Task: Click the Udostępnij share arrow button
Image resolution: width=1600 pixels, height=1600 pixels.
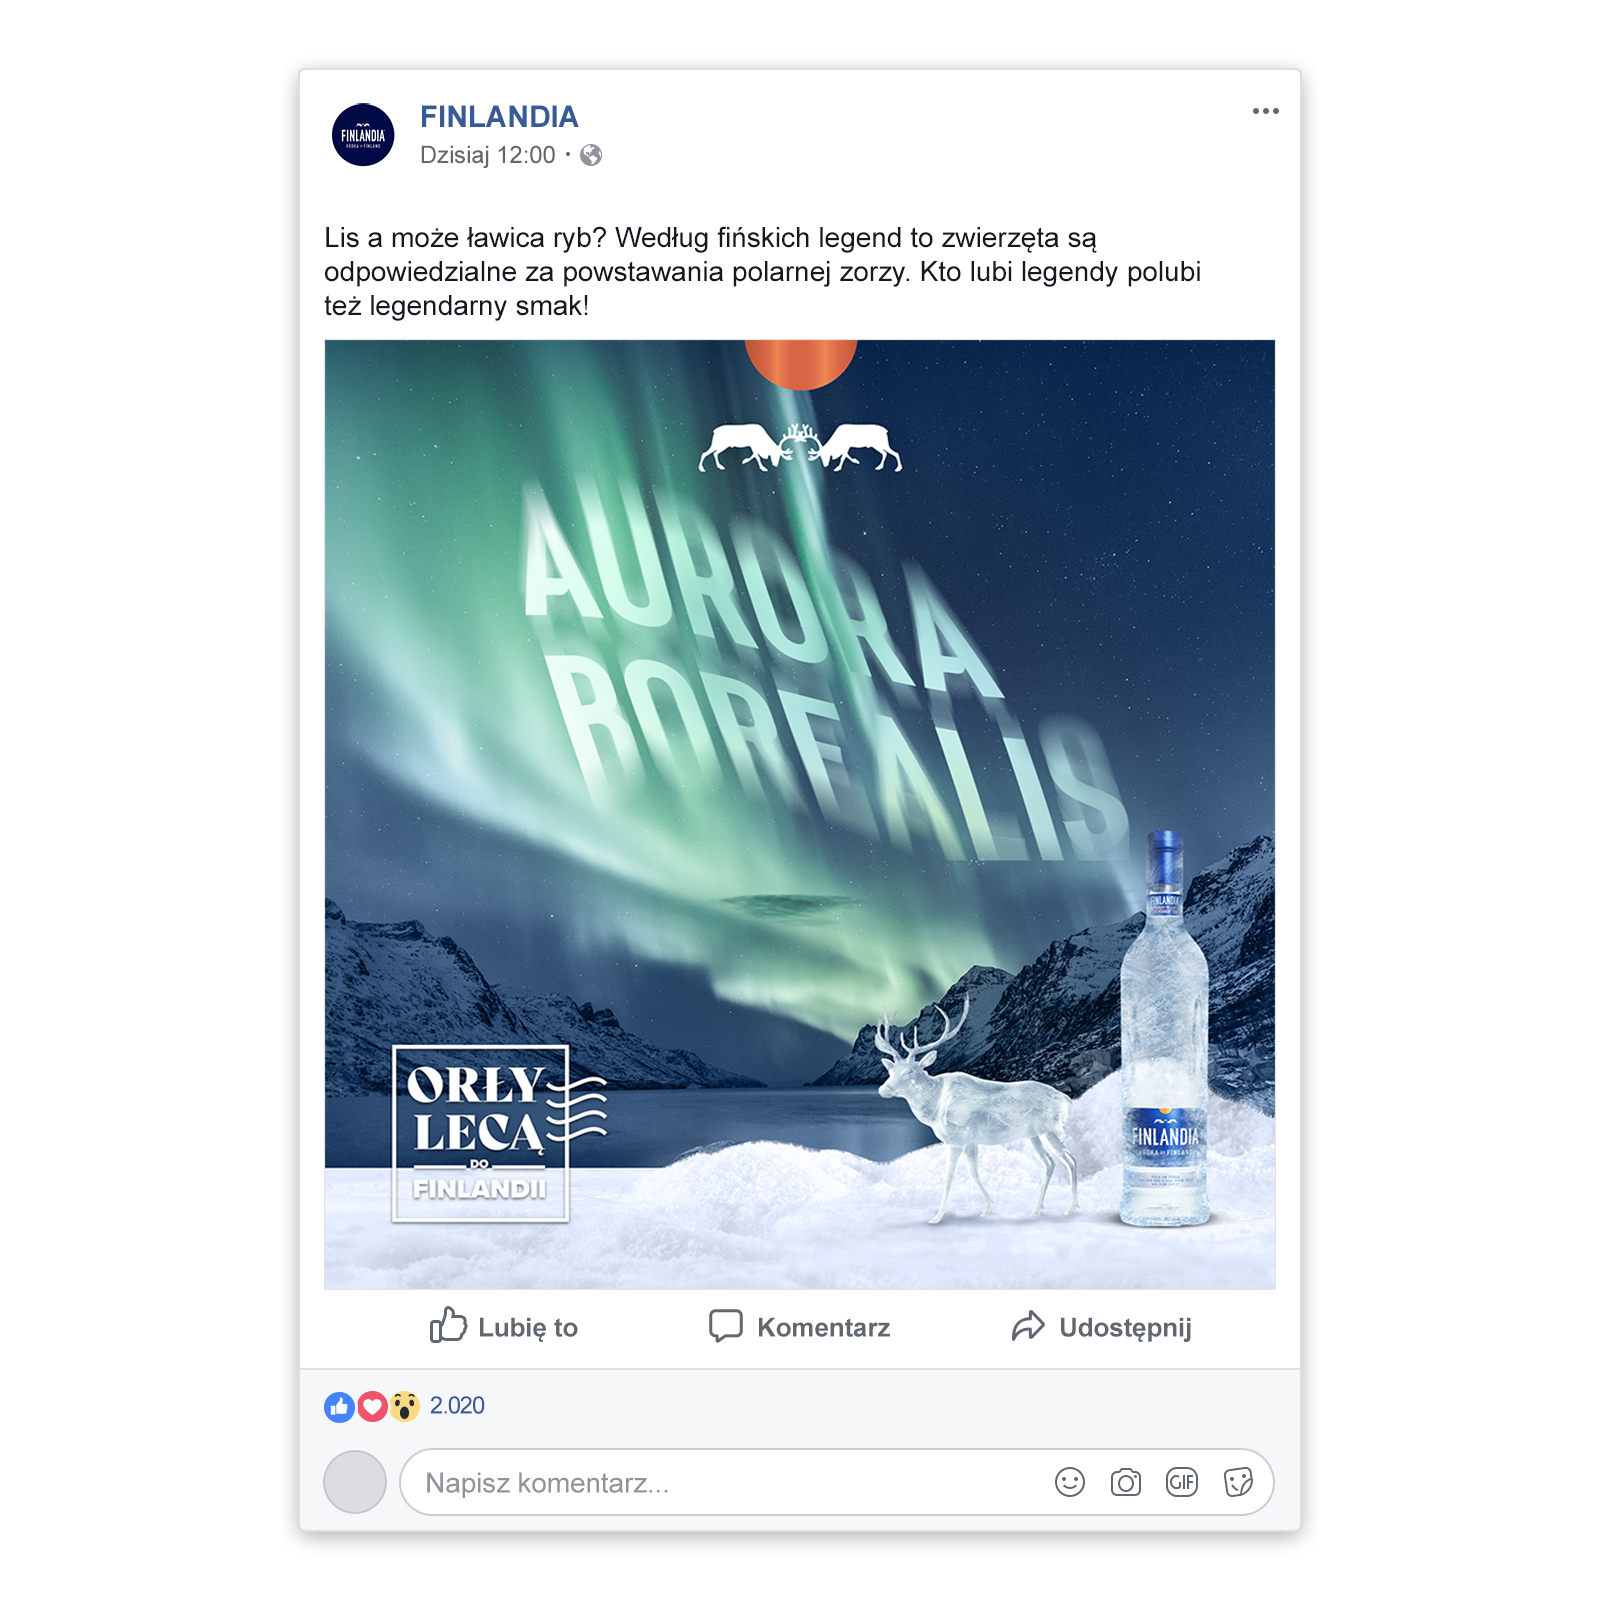Action: 1101,1327
